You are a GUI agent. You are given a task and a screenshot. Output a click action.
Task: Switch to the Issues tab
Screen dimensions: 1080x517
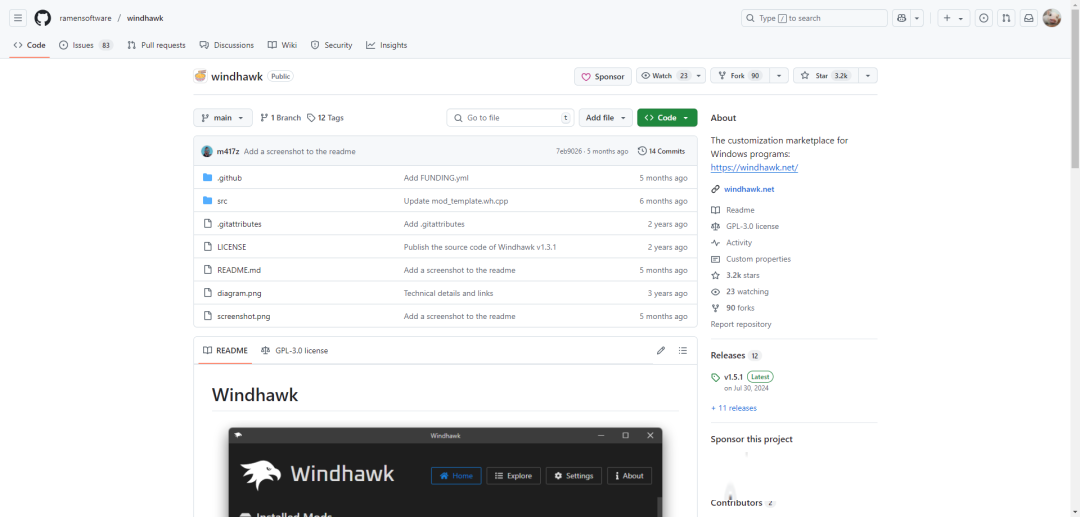coord(86,45)
